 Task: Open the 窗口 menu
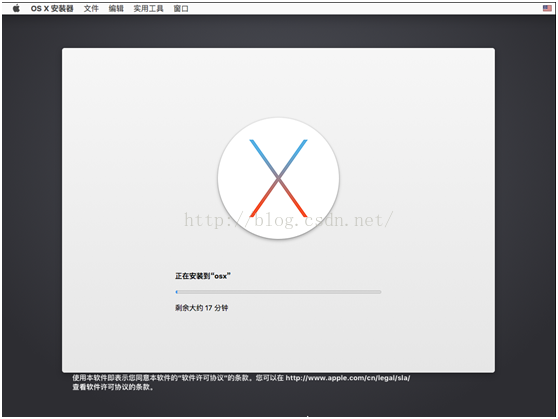coord(181,9)
